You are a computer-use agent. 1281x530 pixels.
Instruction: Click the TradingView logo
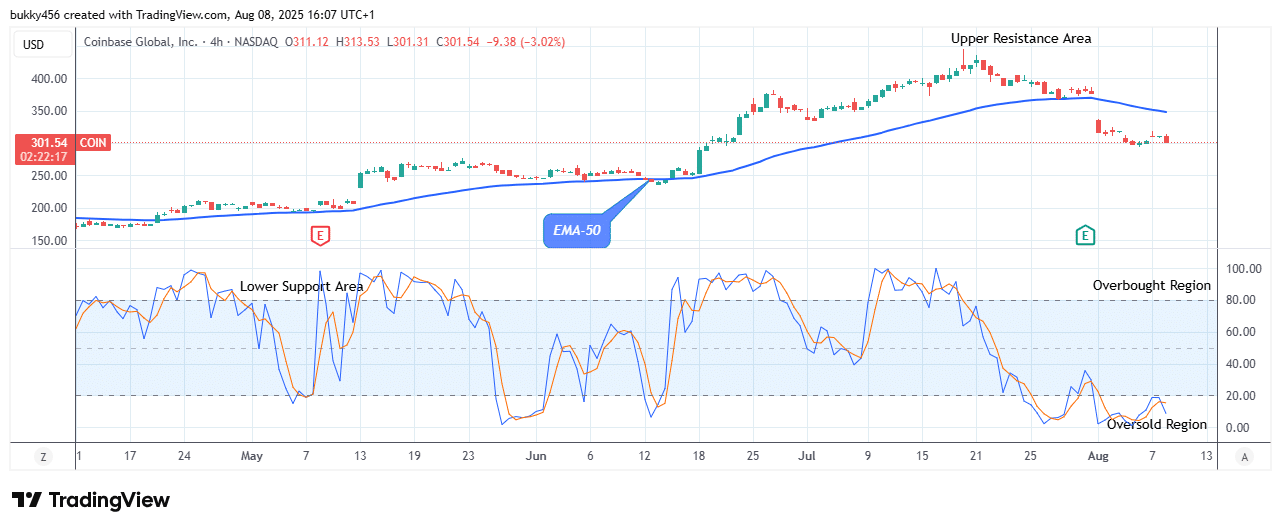point(91,500)
